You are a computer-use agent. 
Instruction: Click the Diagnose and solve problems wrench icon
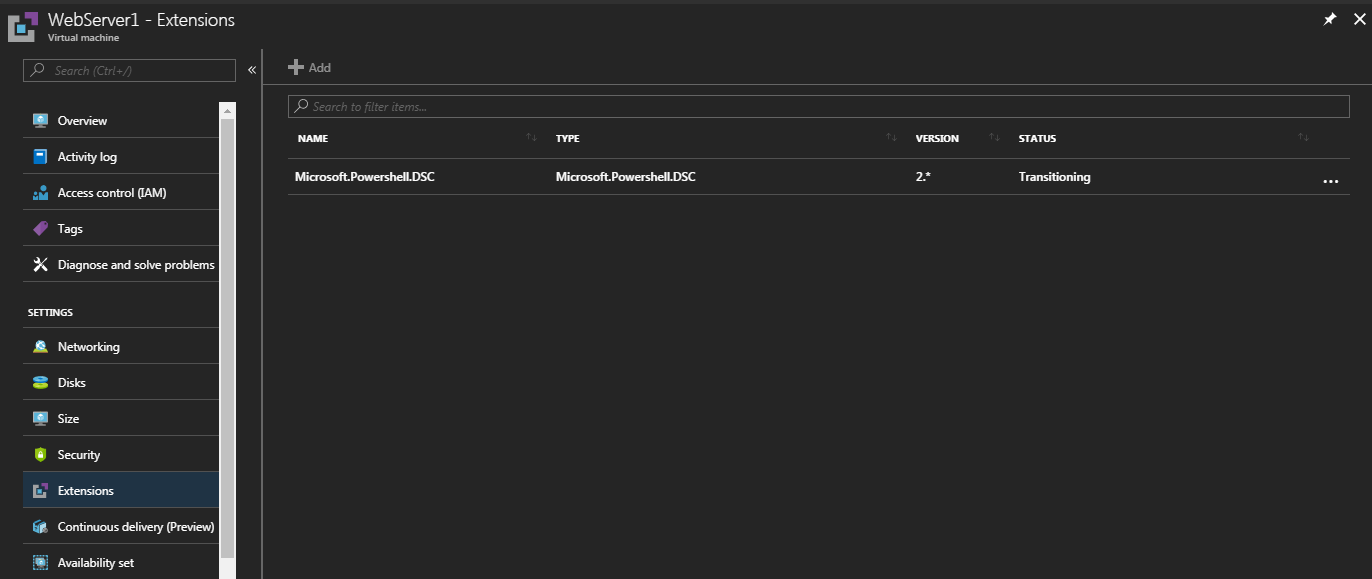[x=40, y=264]
